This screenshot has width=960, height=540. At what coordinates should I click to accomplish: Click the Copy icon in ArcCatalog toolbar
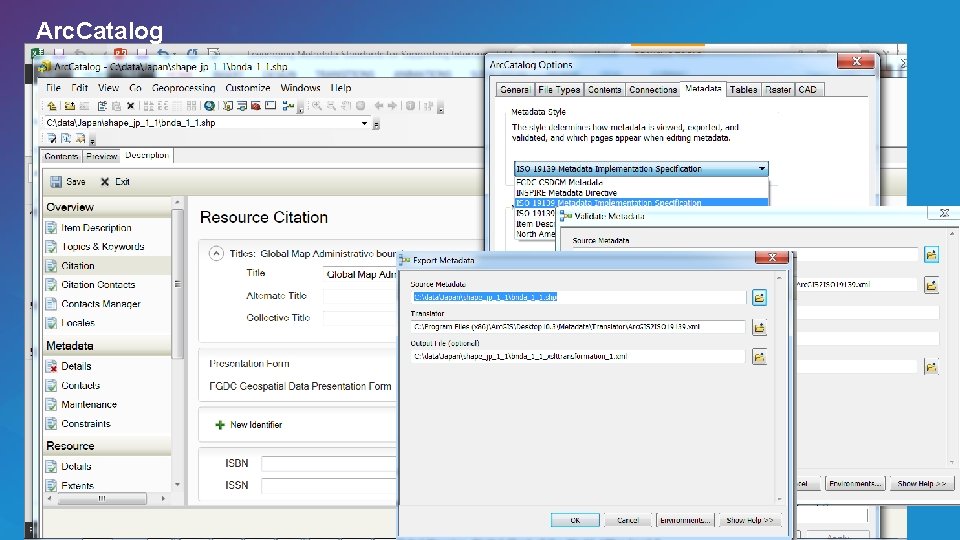(x=102, y=106)
